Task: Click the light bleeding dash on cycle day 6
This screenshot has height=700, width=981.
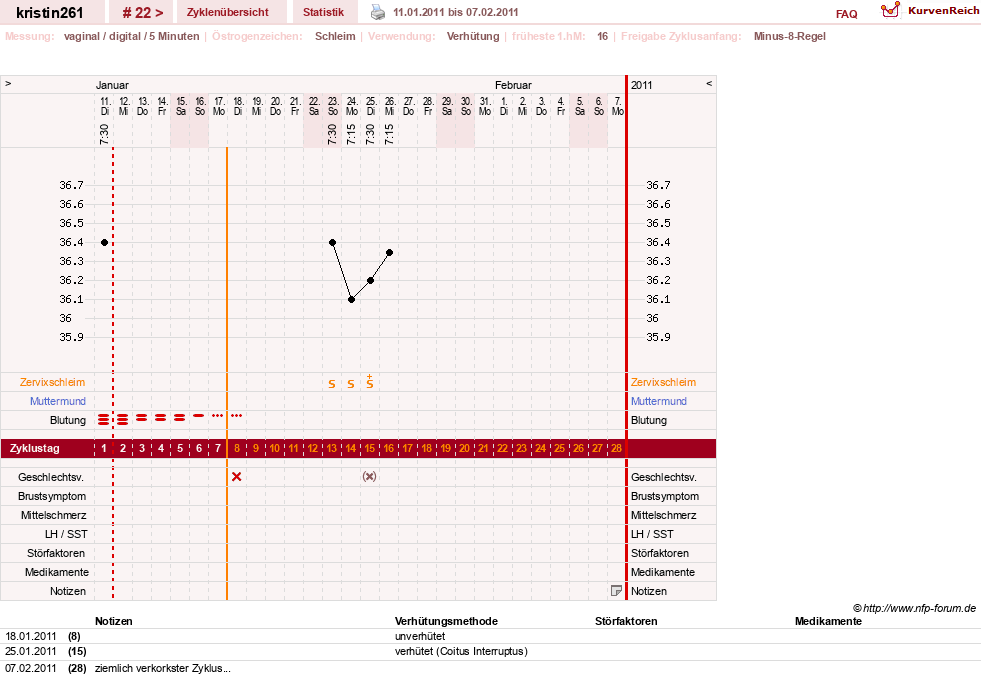Action: pos(198,415)
